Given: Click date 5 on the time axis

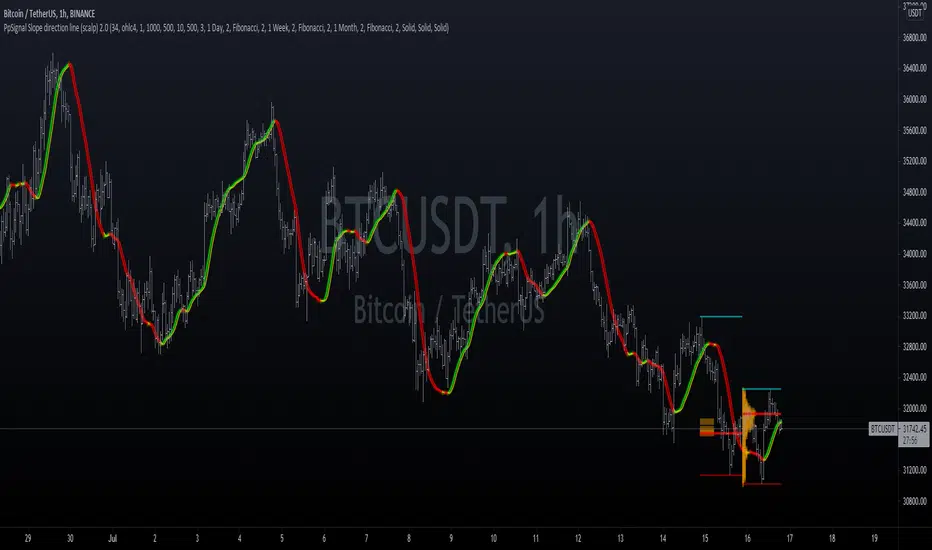Looking at the screenshot, I should 282,539.
